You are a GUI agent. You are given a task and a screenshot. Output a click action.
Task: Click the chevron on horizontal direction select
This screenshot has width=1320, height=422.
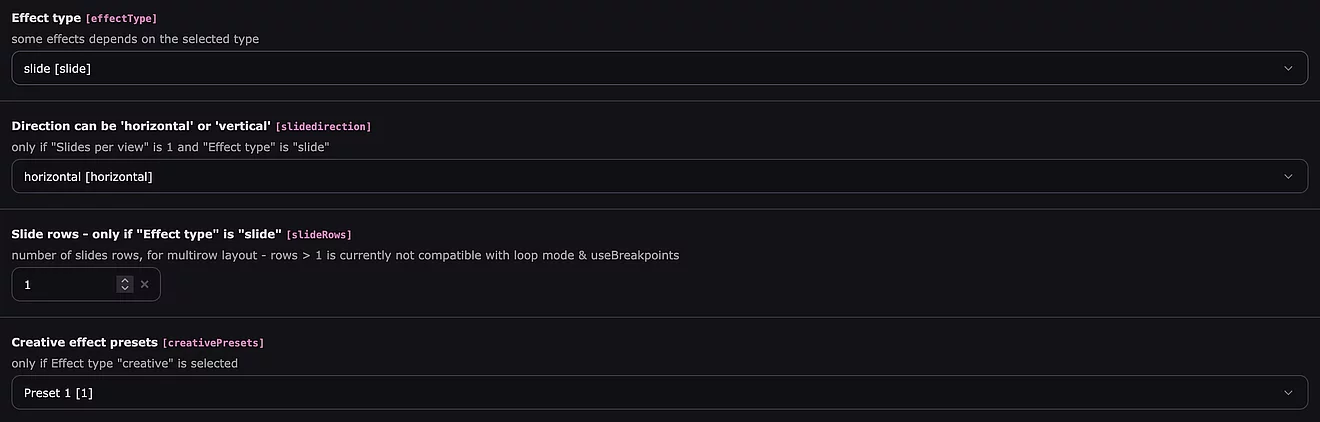[1288, 176]
